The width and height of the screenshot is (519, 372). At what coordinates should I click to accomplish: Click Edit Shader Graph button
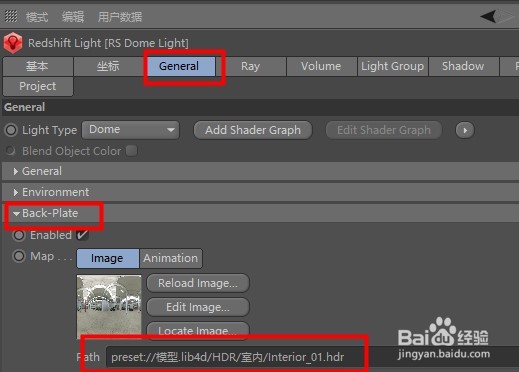[x=384, y=130]
